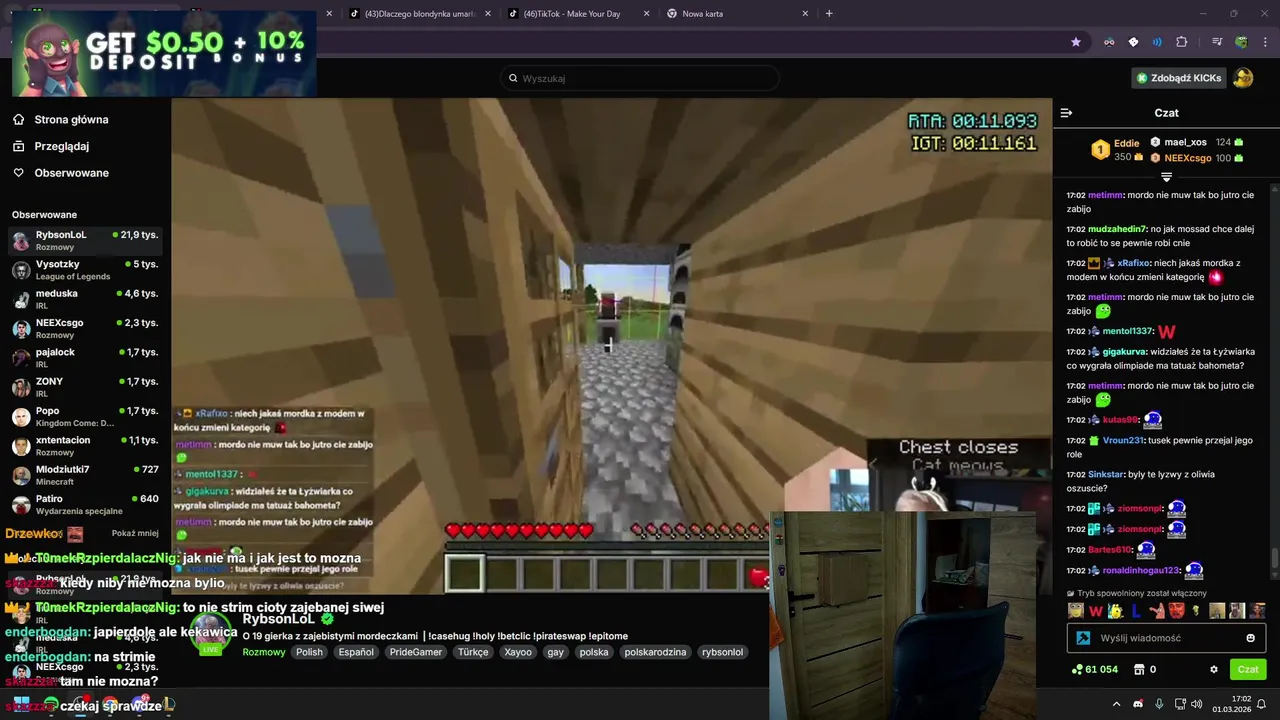Select the polskarodzina stream tag
The width and height of the screenshot is (1280, 720).
[655, 652]
